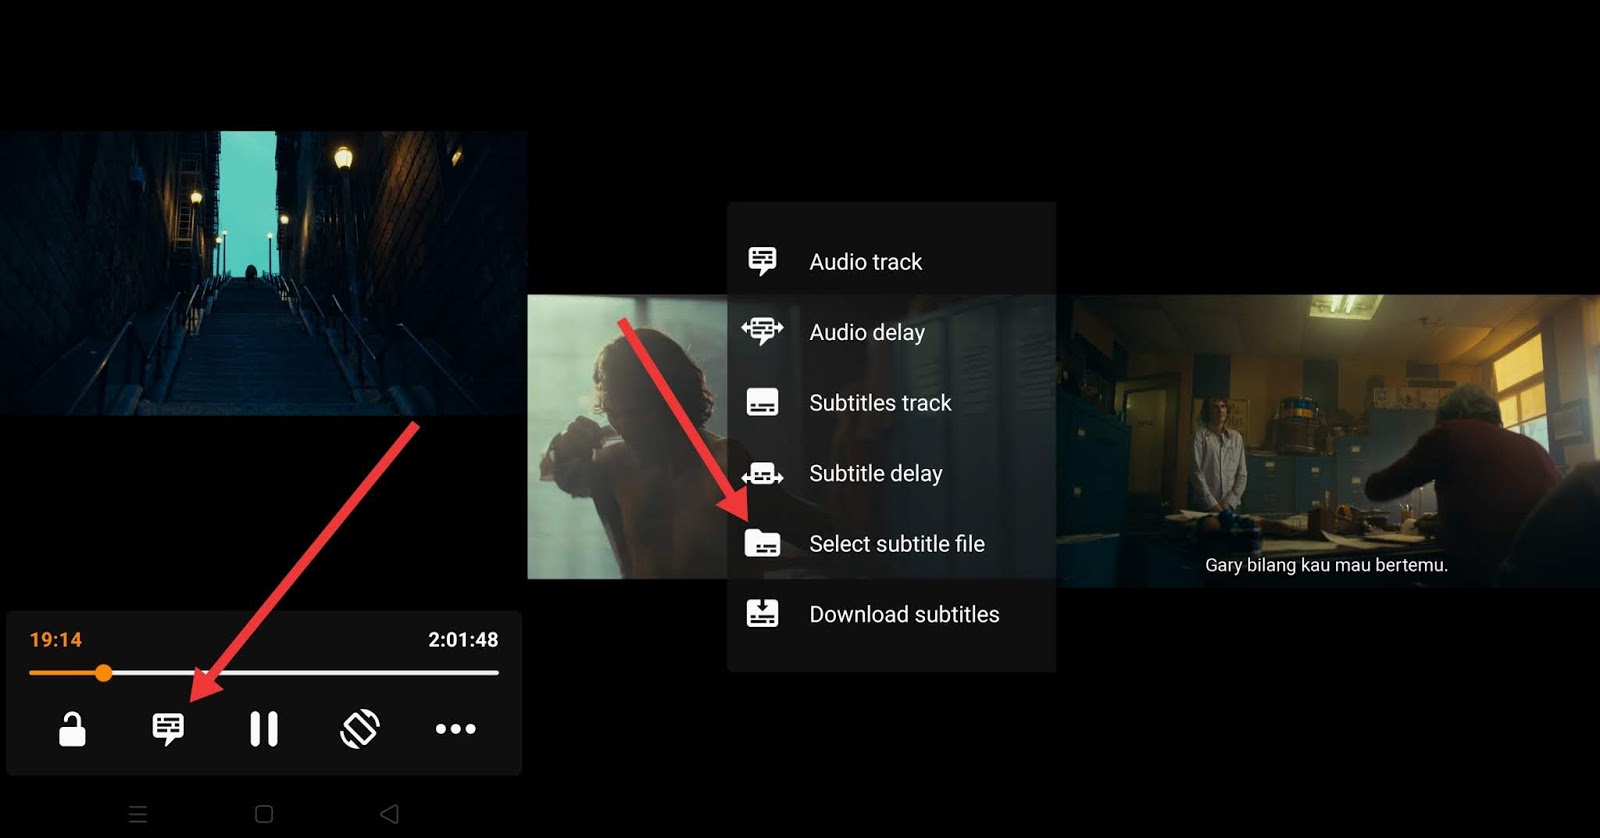This screenshot has height=838, width=1600.
Task: Tap the subtitle text Gary bilang kau mau bertemu
Action: (x=1326, y=565)
